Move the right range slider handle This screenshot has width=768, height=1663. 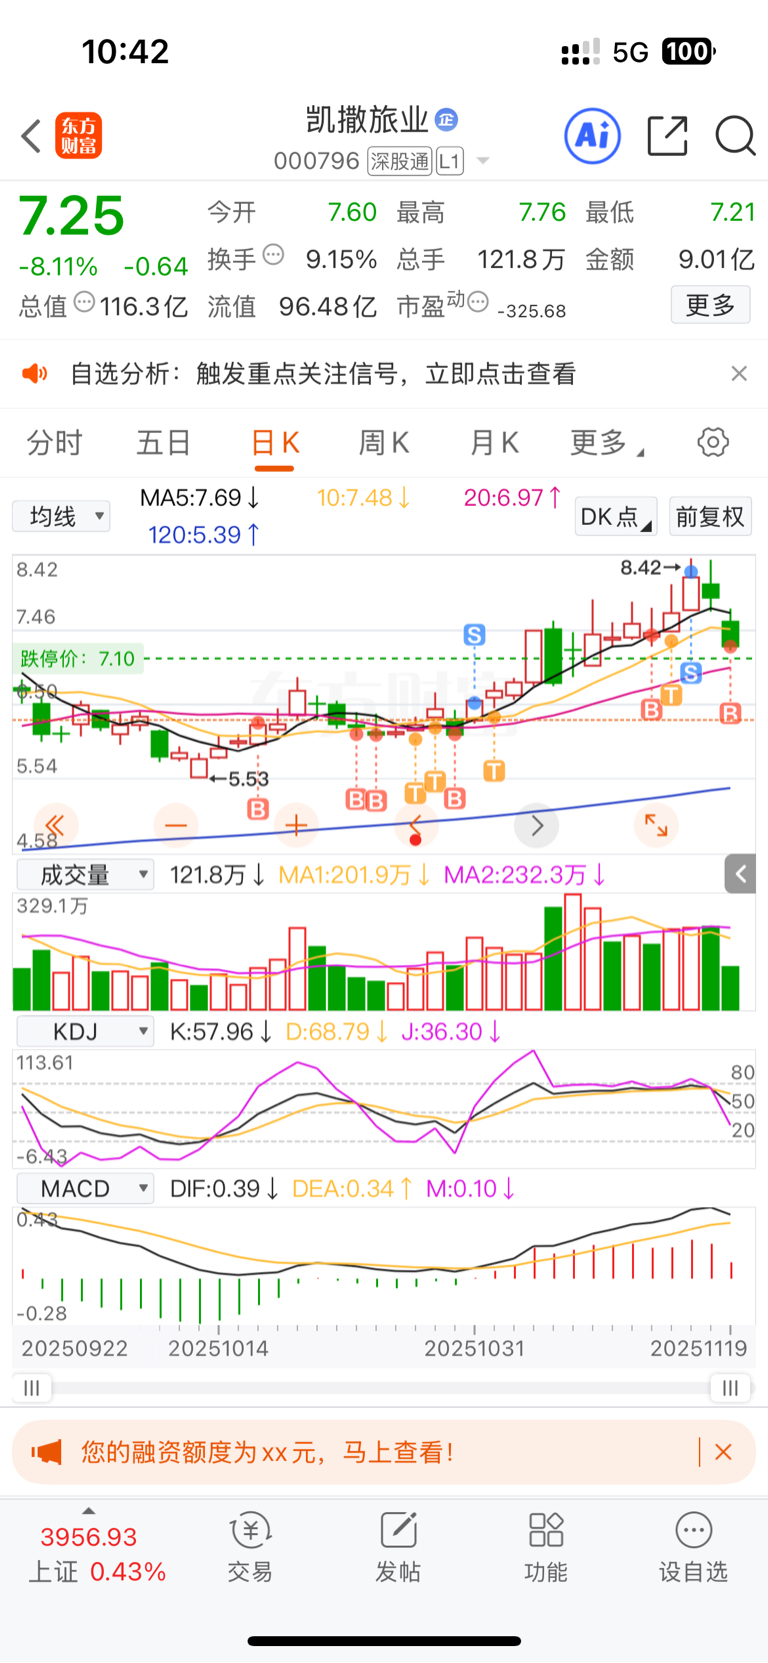coord(730,1388)
